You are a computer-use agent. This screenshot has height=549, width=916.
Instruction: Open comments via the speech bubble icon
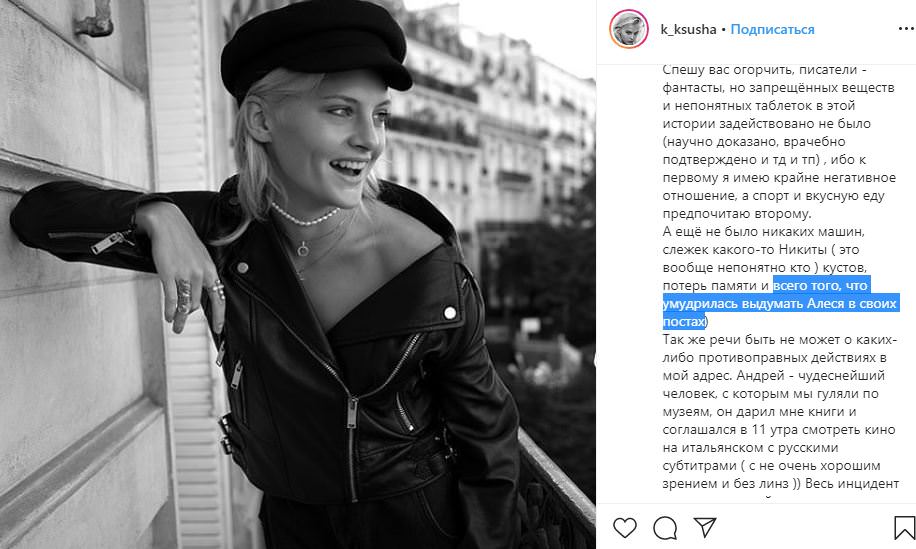point(665,527)
